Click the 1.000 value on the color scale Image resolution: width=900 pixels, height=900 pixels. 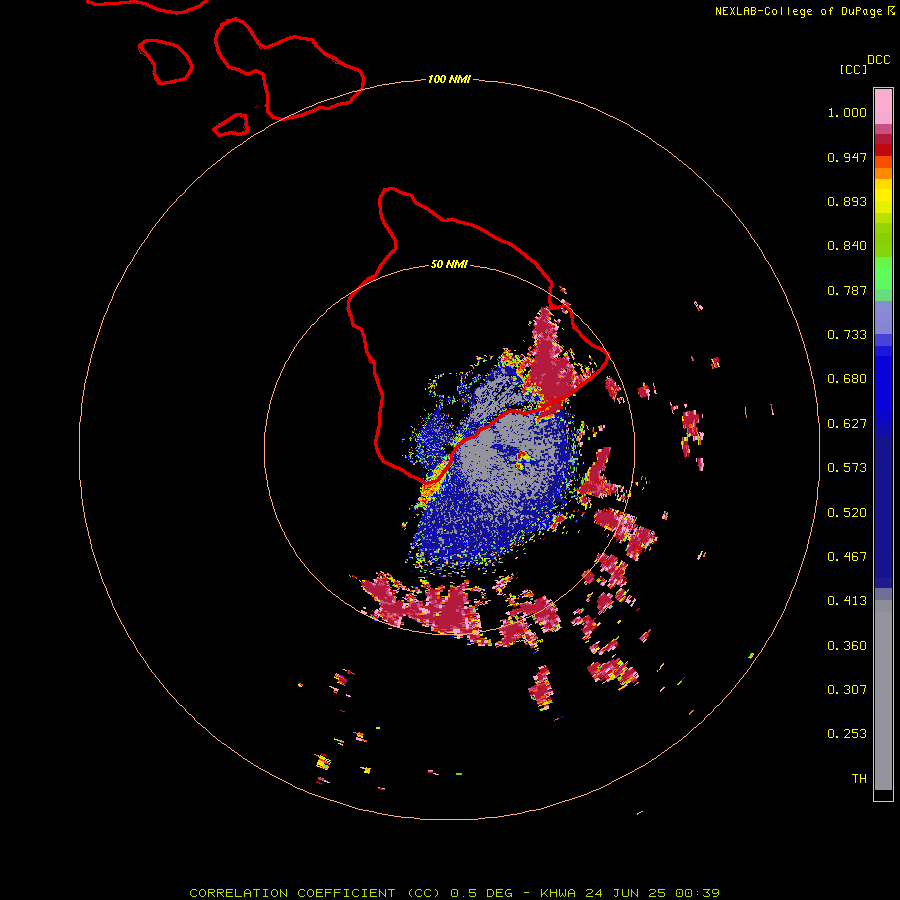[847, 112]
